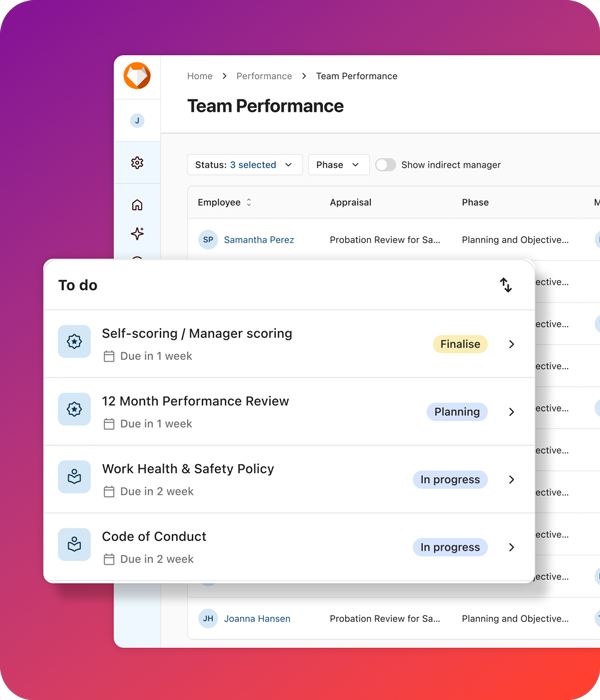The image size is (600, 700).
Task: Go to Home via house icon
Action: click(137, 205)
